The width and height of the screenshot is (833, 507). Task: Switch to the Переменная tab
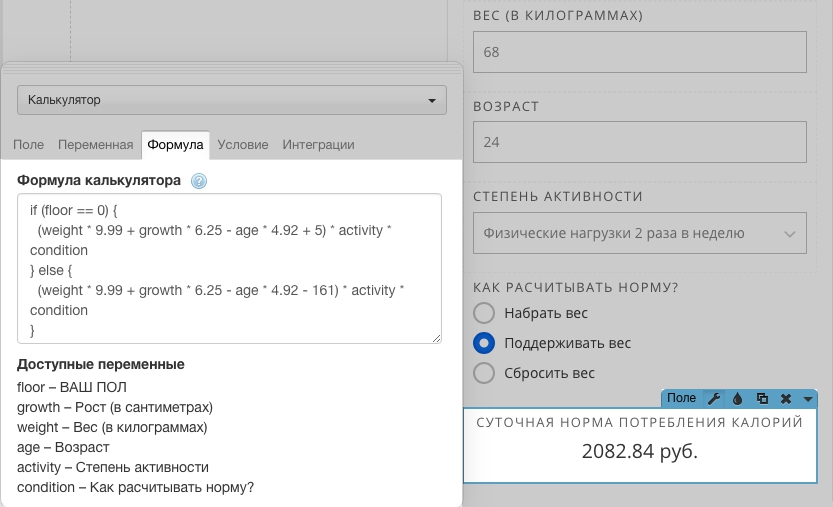point(96,145)
